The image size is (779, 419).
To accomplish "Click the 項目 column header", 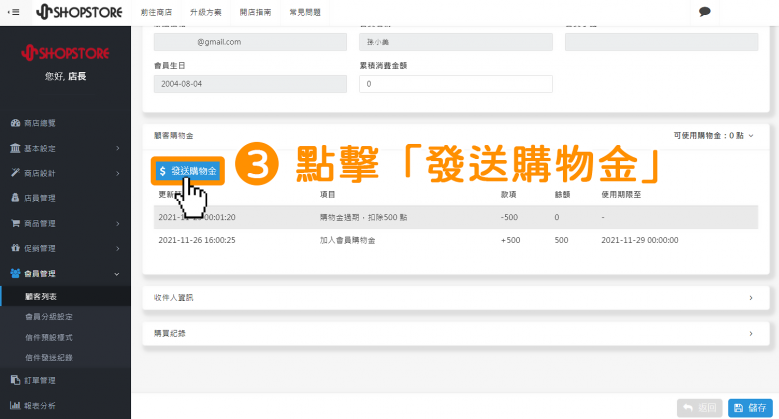I will pyautogui.click(x=327, y=194).
